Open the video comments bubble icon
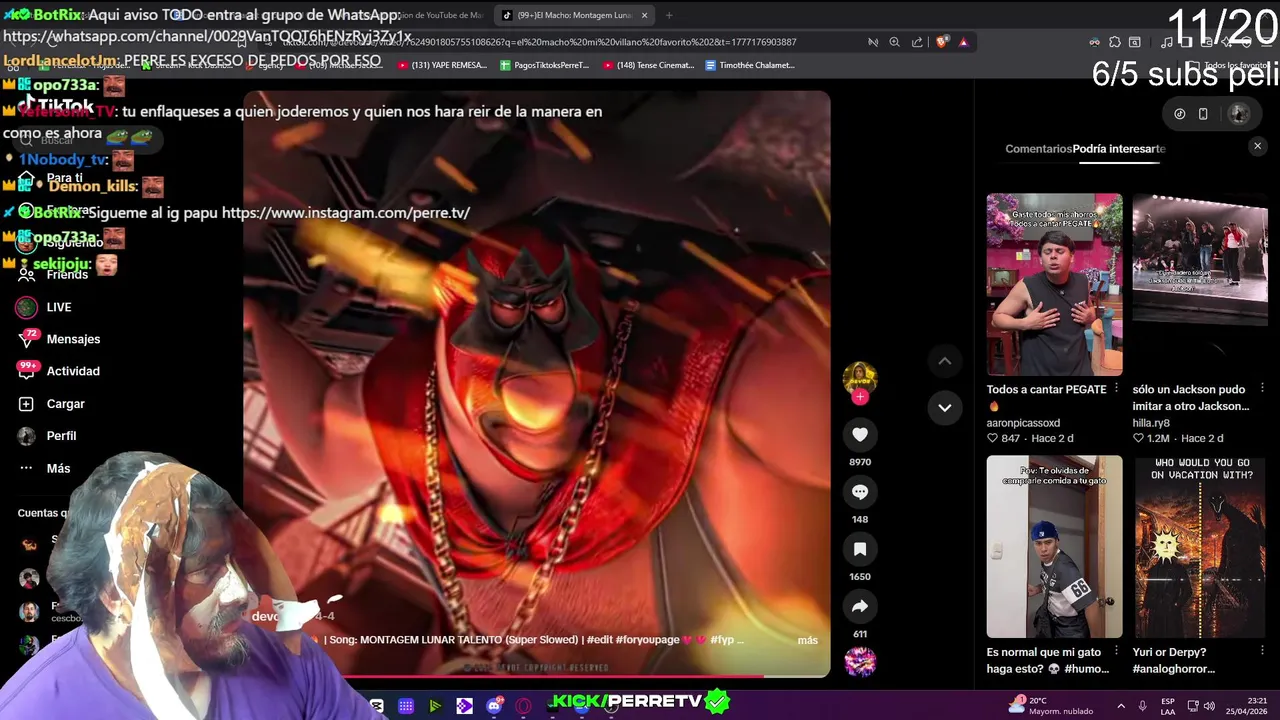Screen dimensions: 1280x720 [x=860, y=491]
